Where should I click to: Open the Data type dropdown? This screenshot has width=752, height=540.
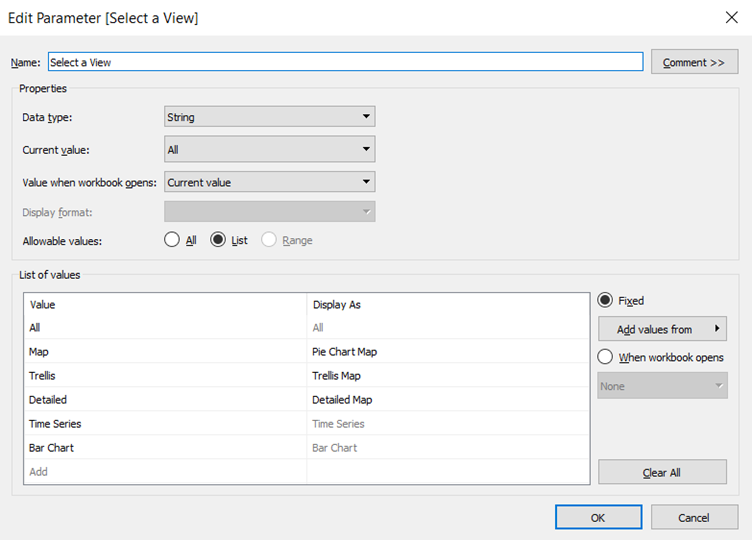click(x=269, y=117)
